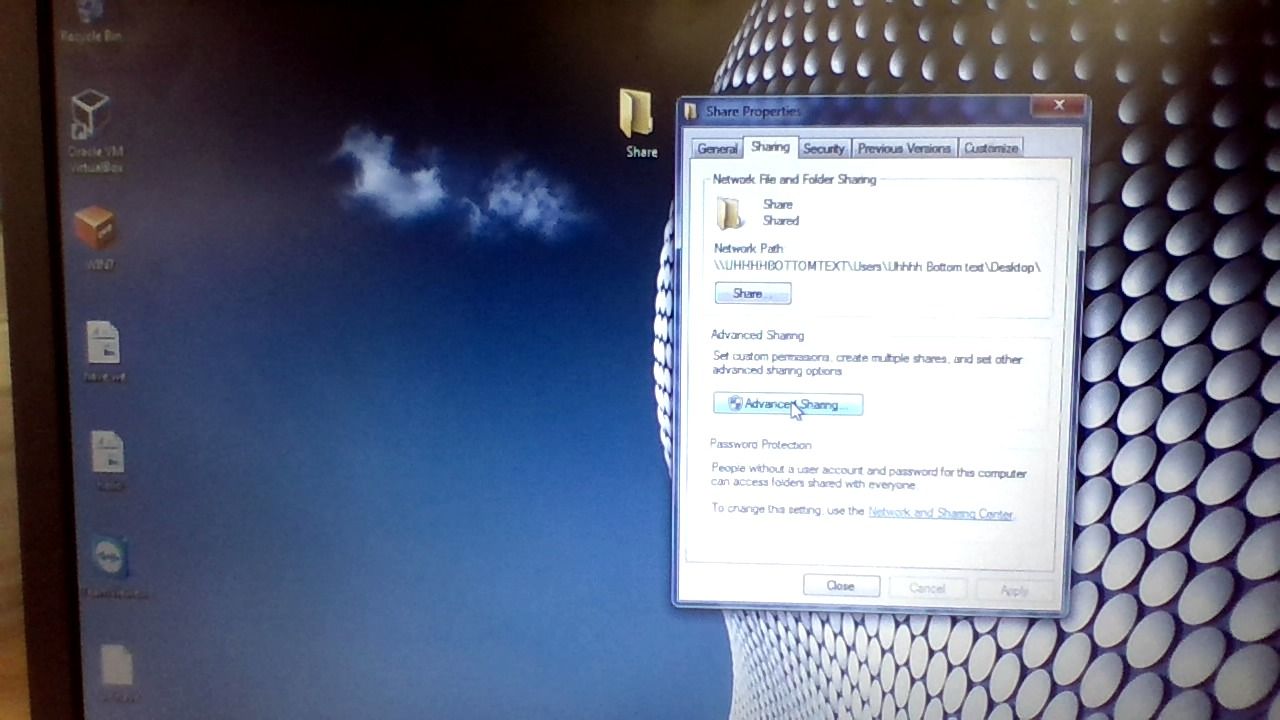Open the Customize tab
Viewport: 1280px width, 720px height.
click(991, 147)
